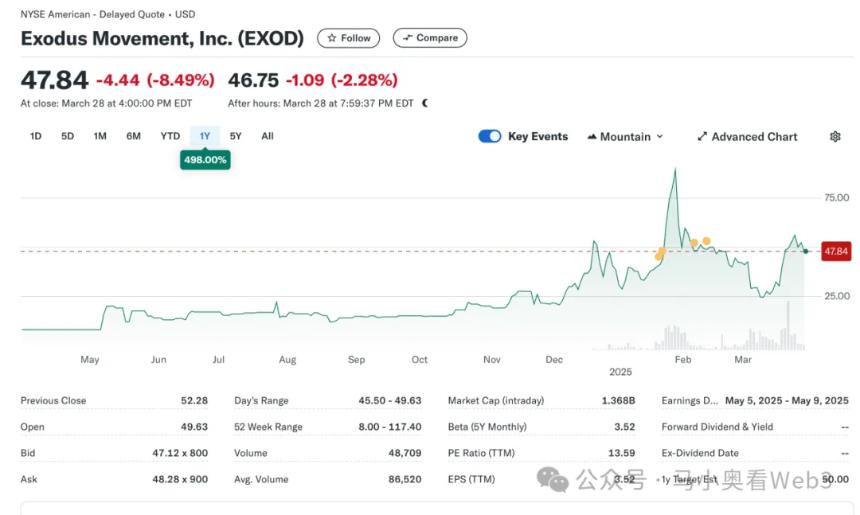
Task: Select the 5D time range
Action: coord(68,136)
